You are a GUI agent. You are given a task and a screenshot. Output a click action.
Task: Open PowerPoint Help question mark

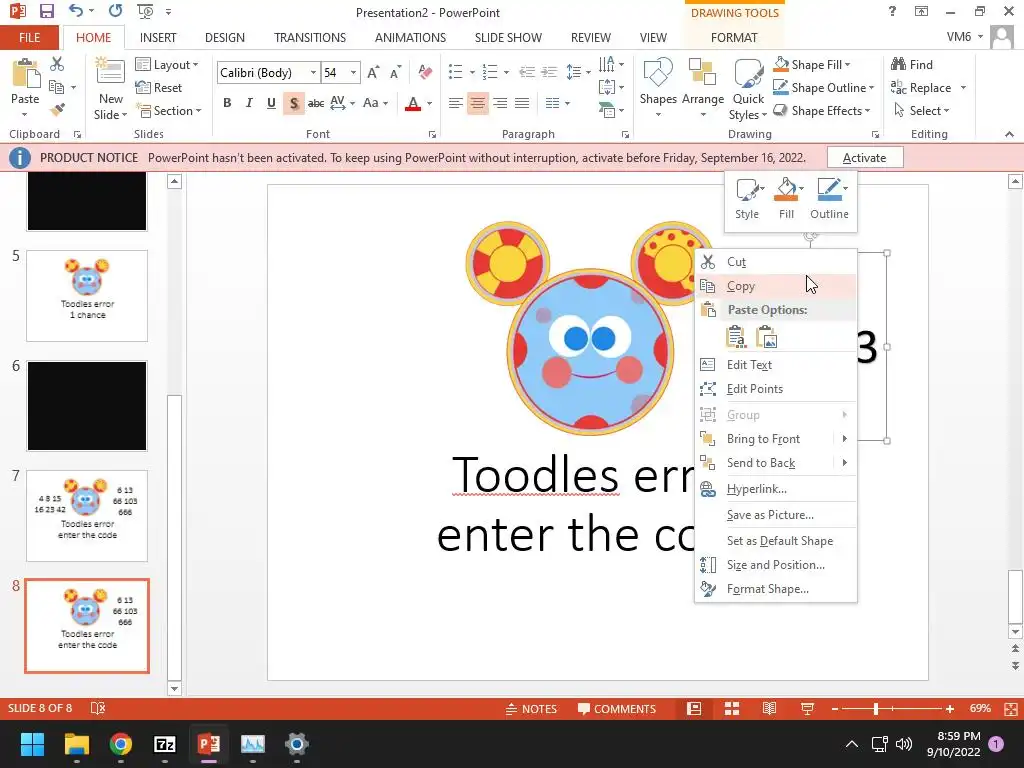point(892,11)
